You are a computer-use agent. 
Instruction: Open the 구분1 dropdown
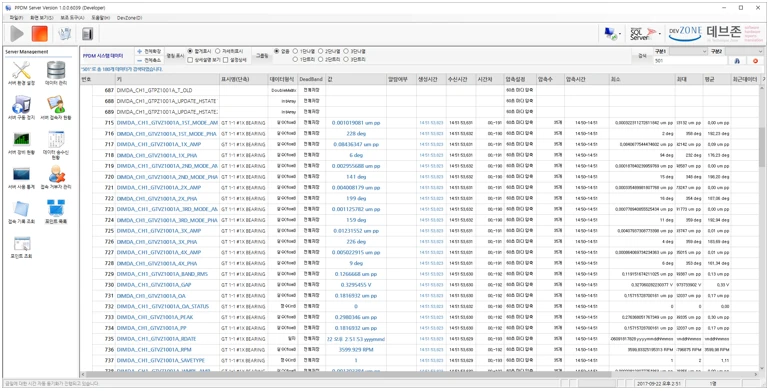coord(688,51)
